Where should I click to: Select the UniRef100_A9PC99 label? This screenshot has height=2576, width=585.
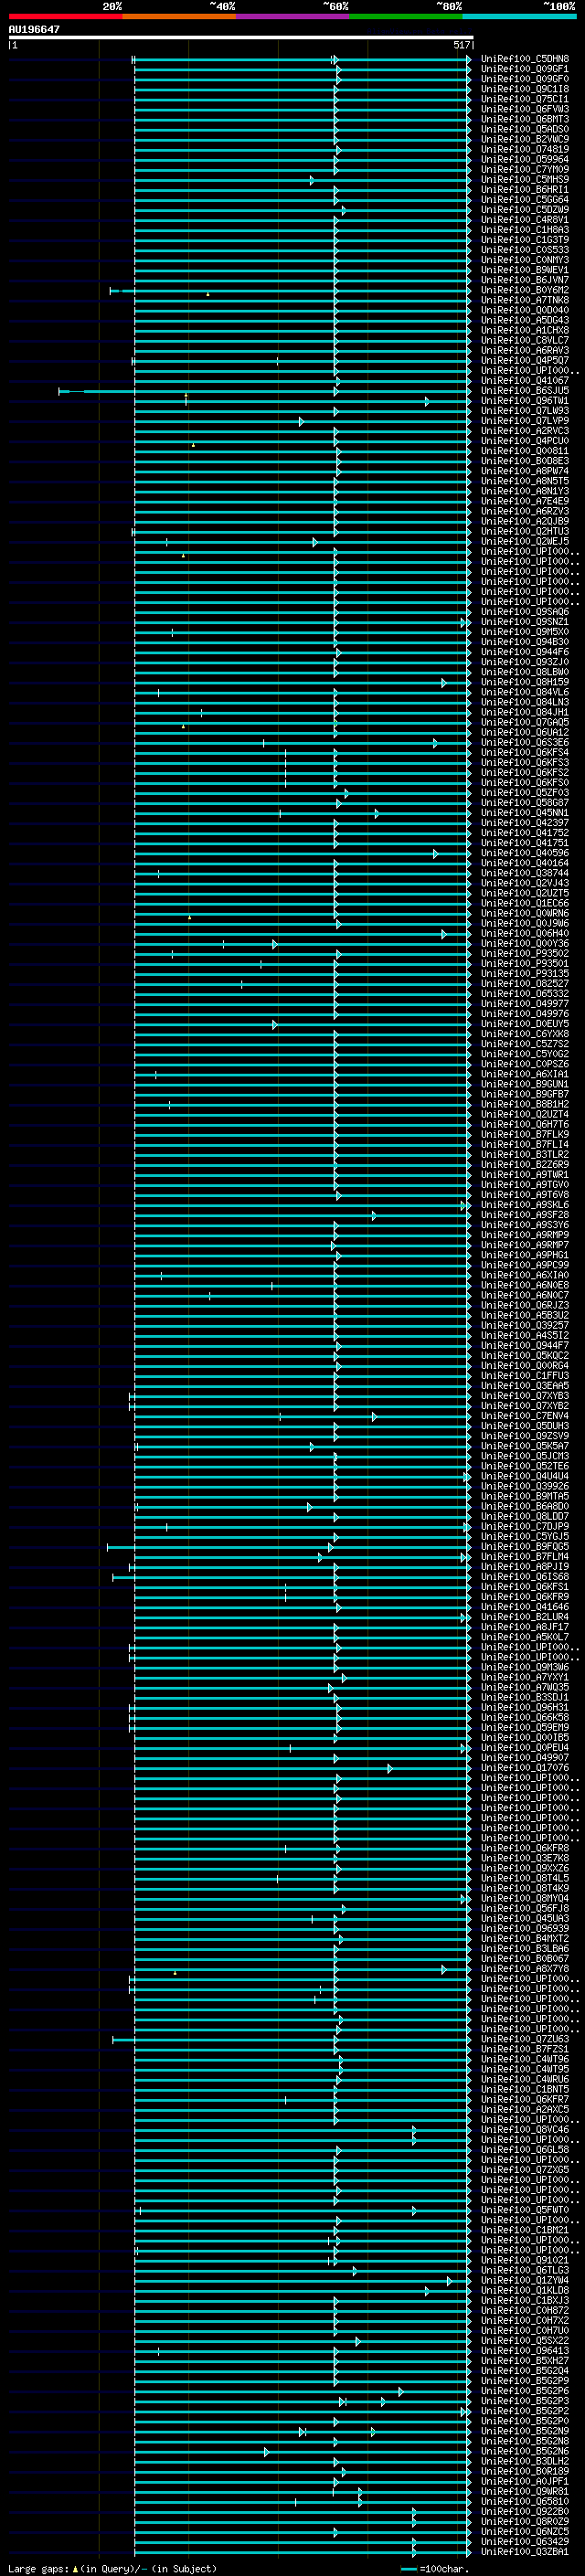(x=525, y=1266)
